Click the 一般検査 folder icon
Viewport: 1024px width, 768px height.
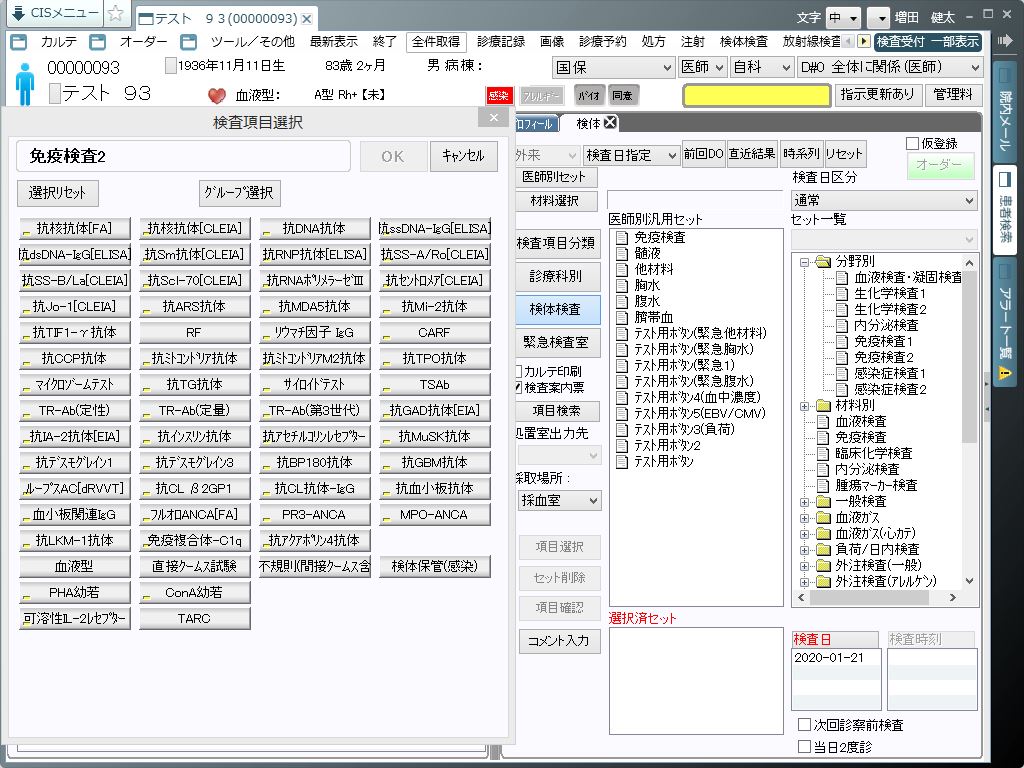823,502
